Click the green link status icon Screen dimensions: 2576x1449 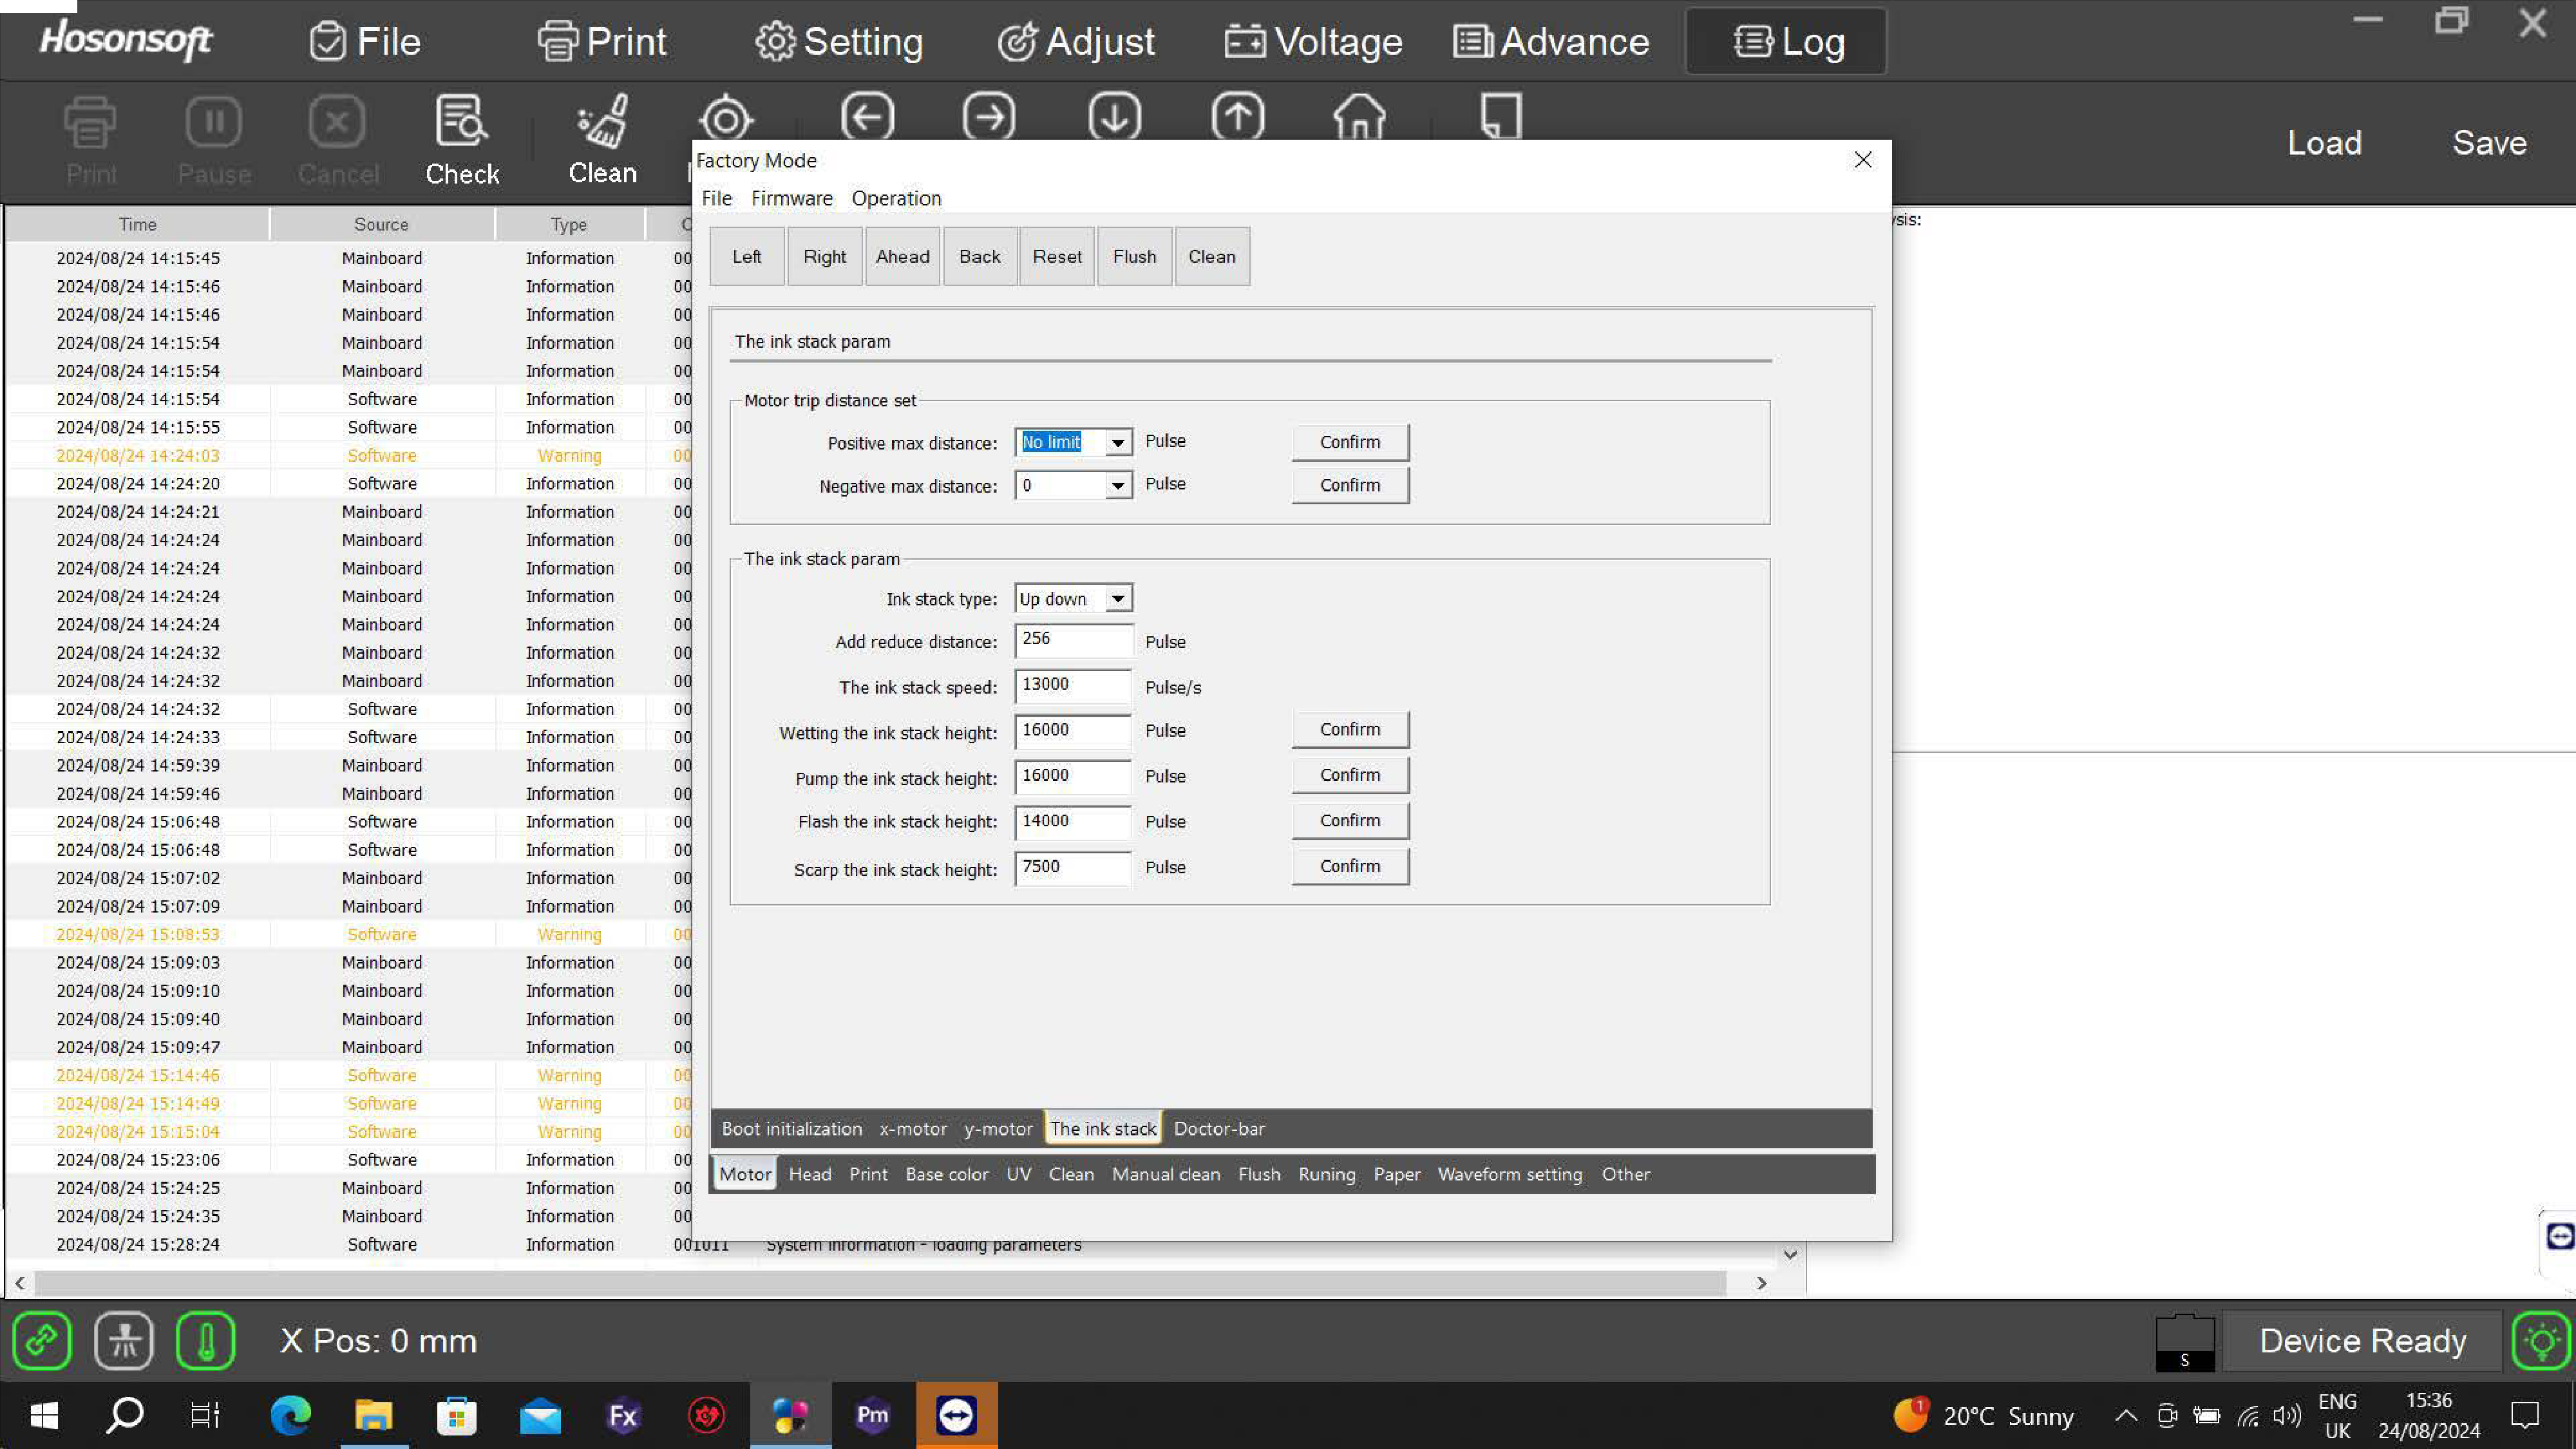click(x=42, y=1340)
